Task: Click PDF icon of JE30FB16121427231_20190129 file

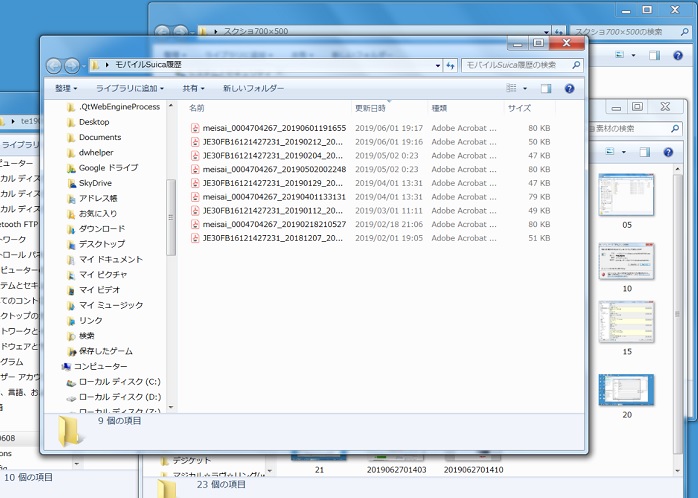Action: [x=195, y=183]
